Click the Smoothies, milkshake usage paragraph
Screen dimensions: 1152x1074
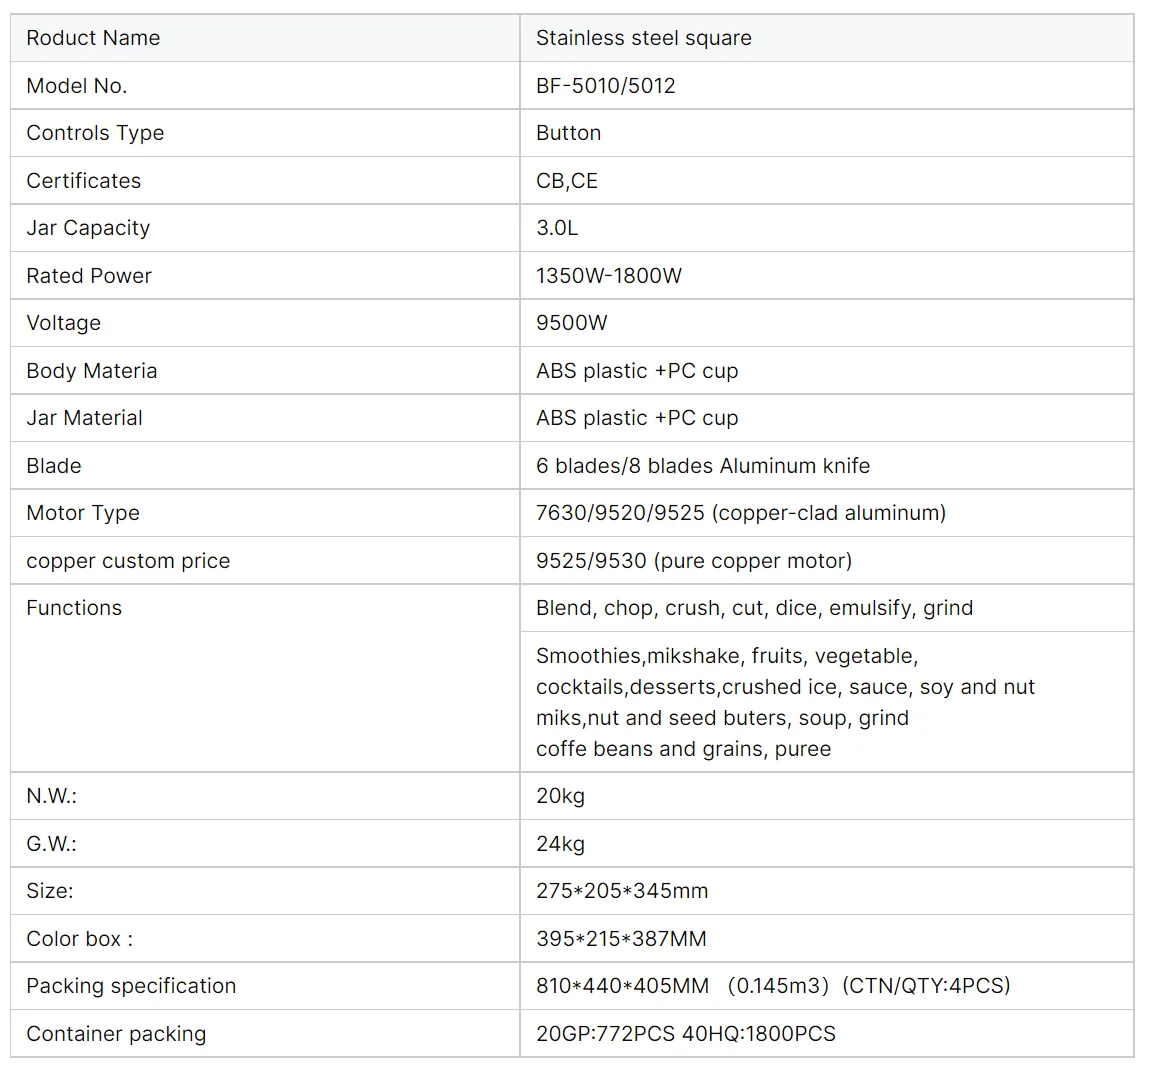784,702
